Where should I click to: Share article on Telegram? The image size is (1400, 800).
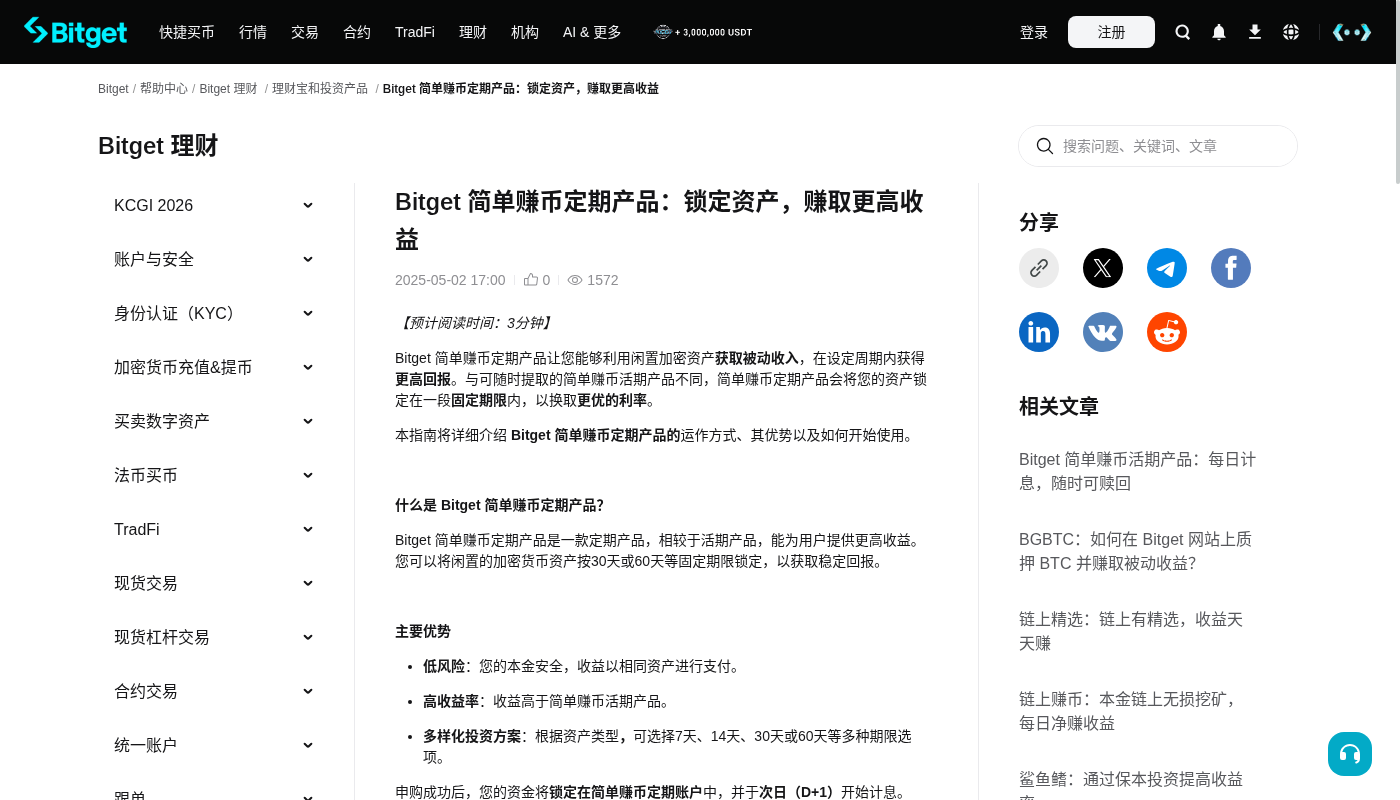point(1167,268)
